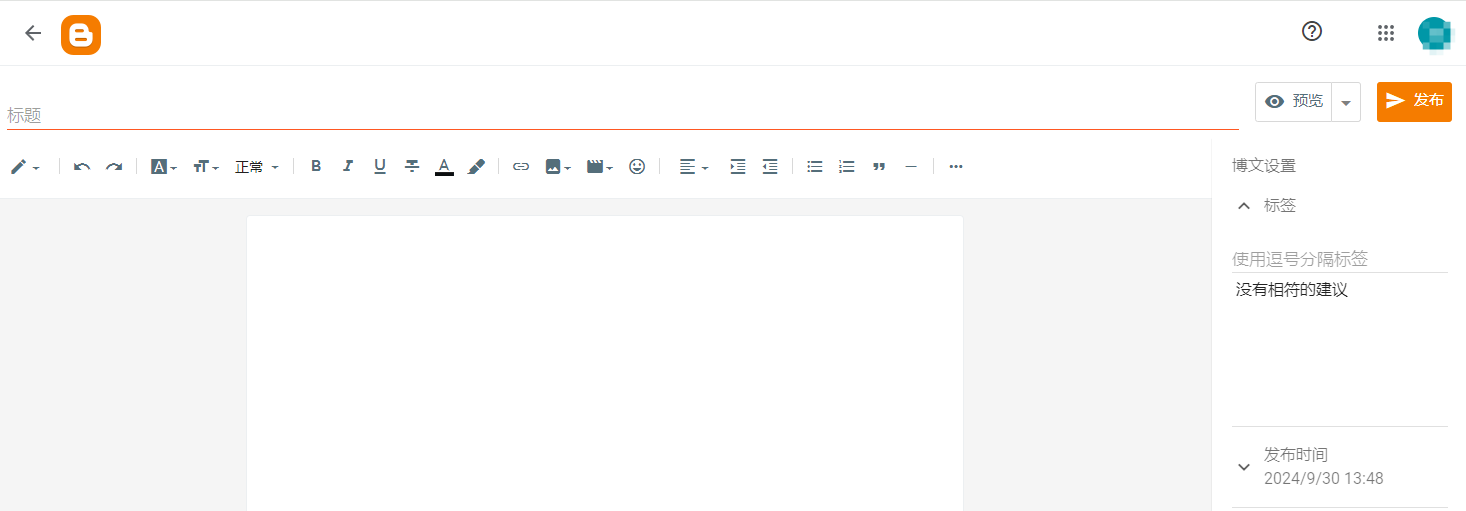This screenshot has height=511, width=1466.
Task: Expand the 发布时间 section
Action: coord(1244,467)
